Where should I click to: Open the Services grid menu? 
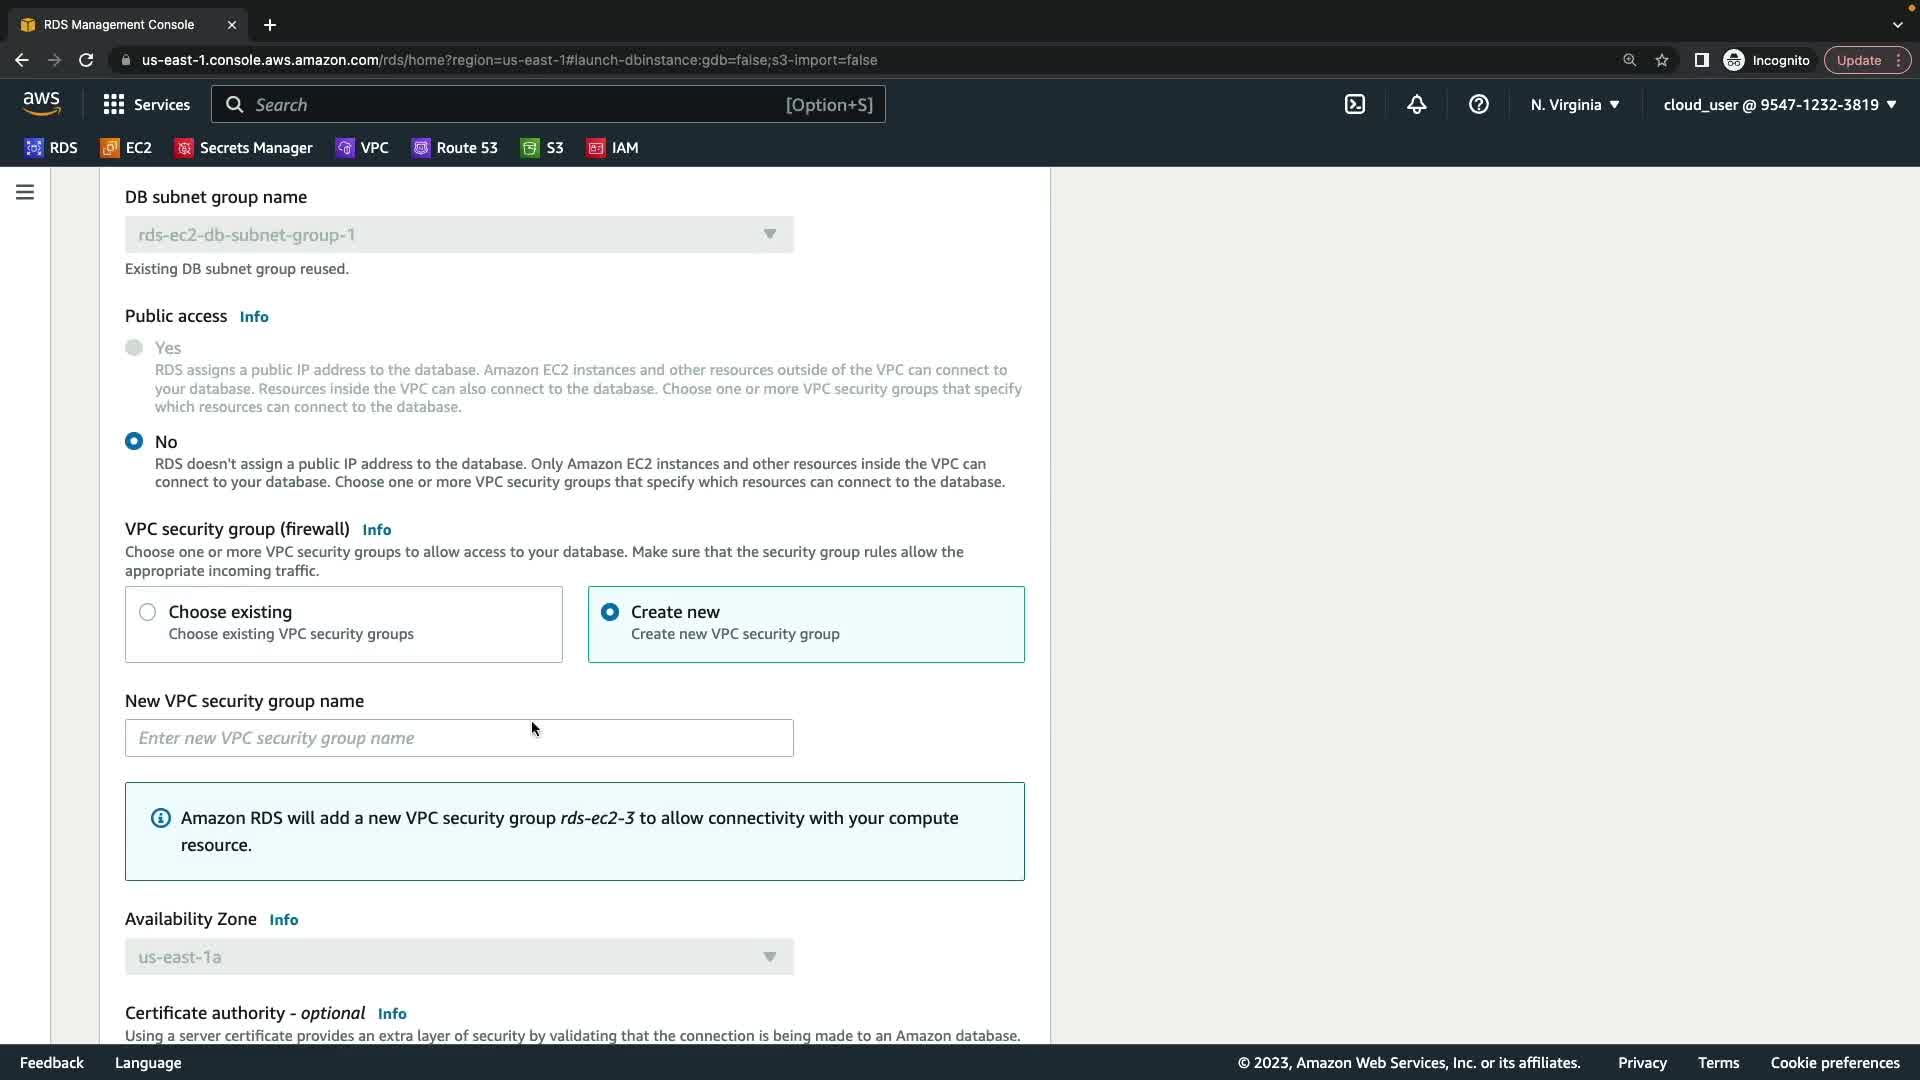(146, 104)
